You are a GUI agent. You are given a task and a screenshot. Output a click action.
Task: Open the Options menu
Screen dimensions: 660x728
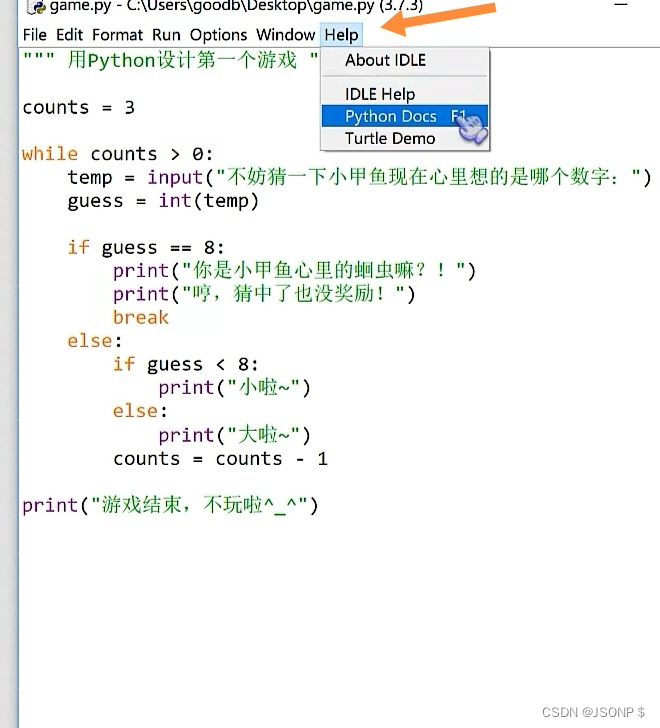[218, 35]
